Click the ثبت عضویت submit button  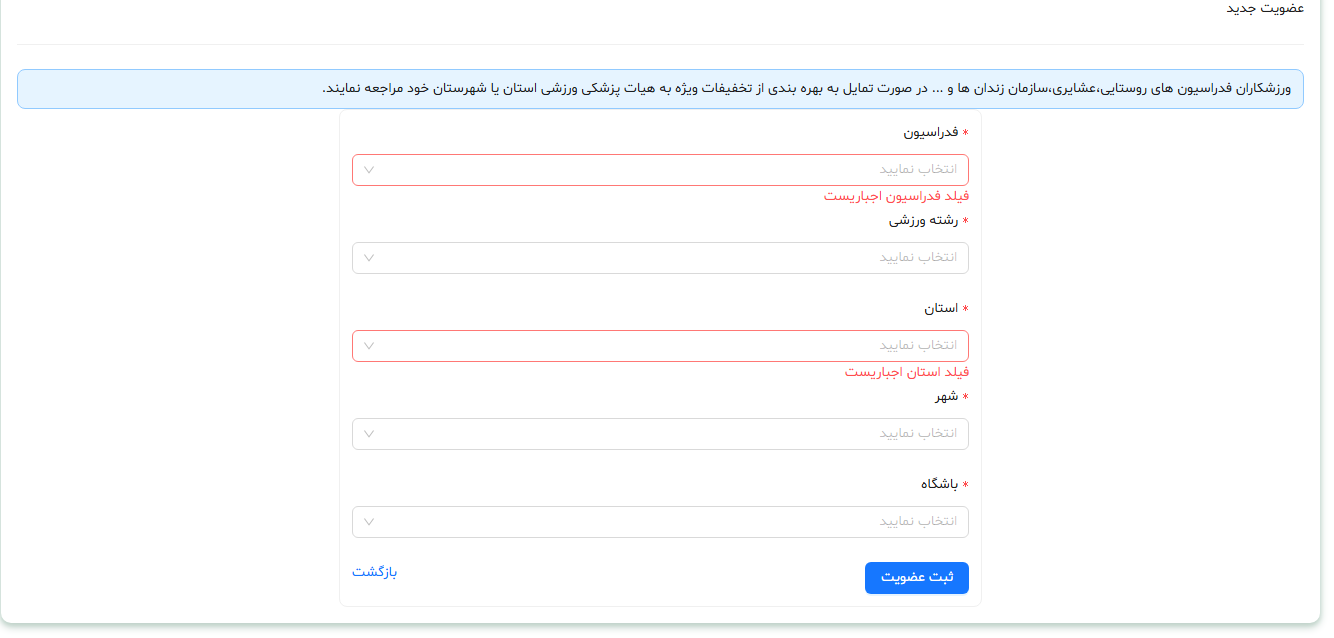[x=916, y=577]
